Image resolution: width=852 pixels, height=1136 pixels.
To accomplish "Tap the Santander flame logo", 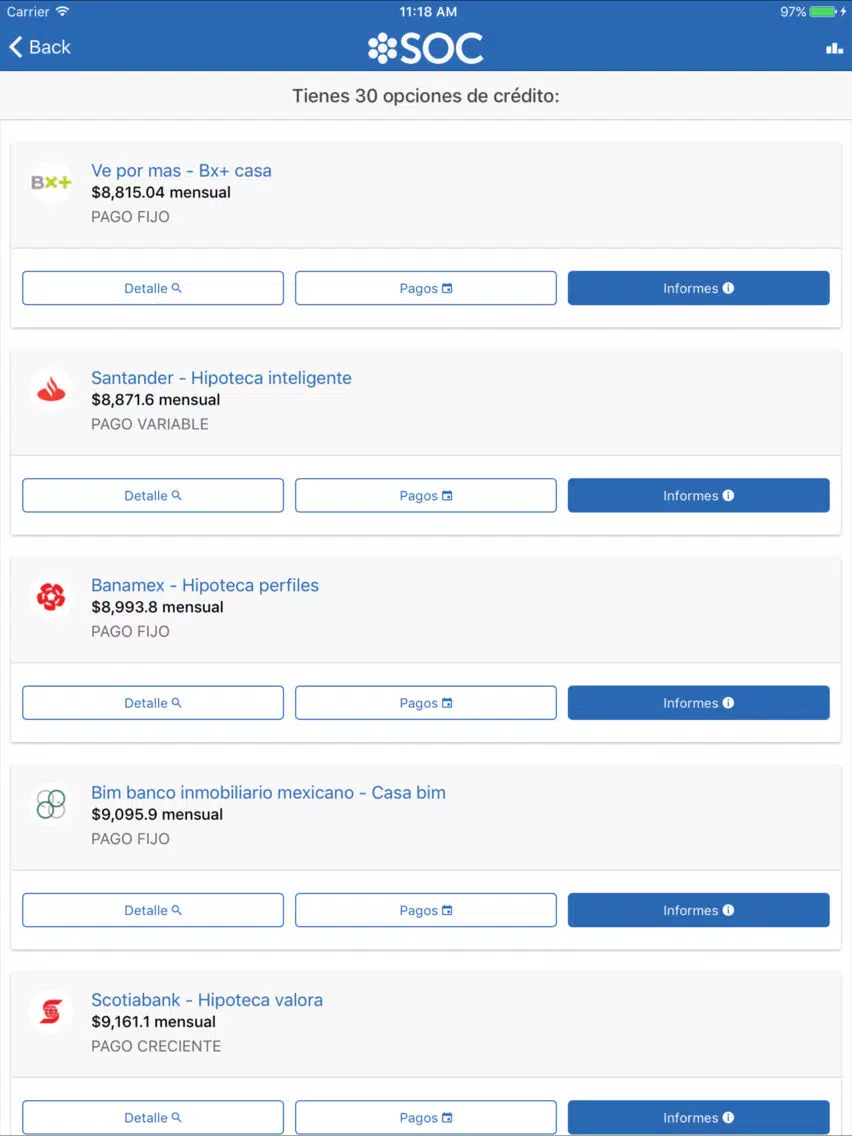I will 51,390.
